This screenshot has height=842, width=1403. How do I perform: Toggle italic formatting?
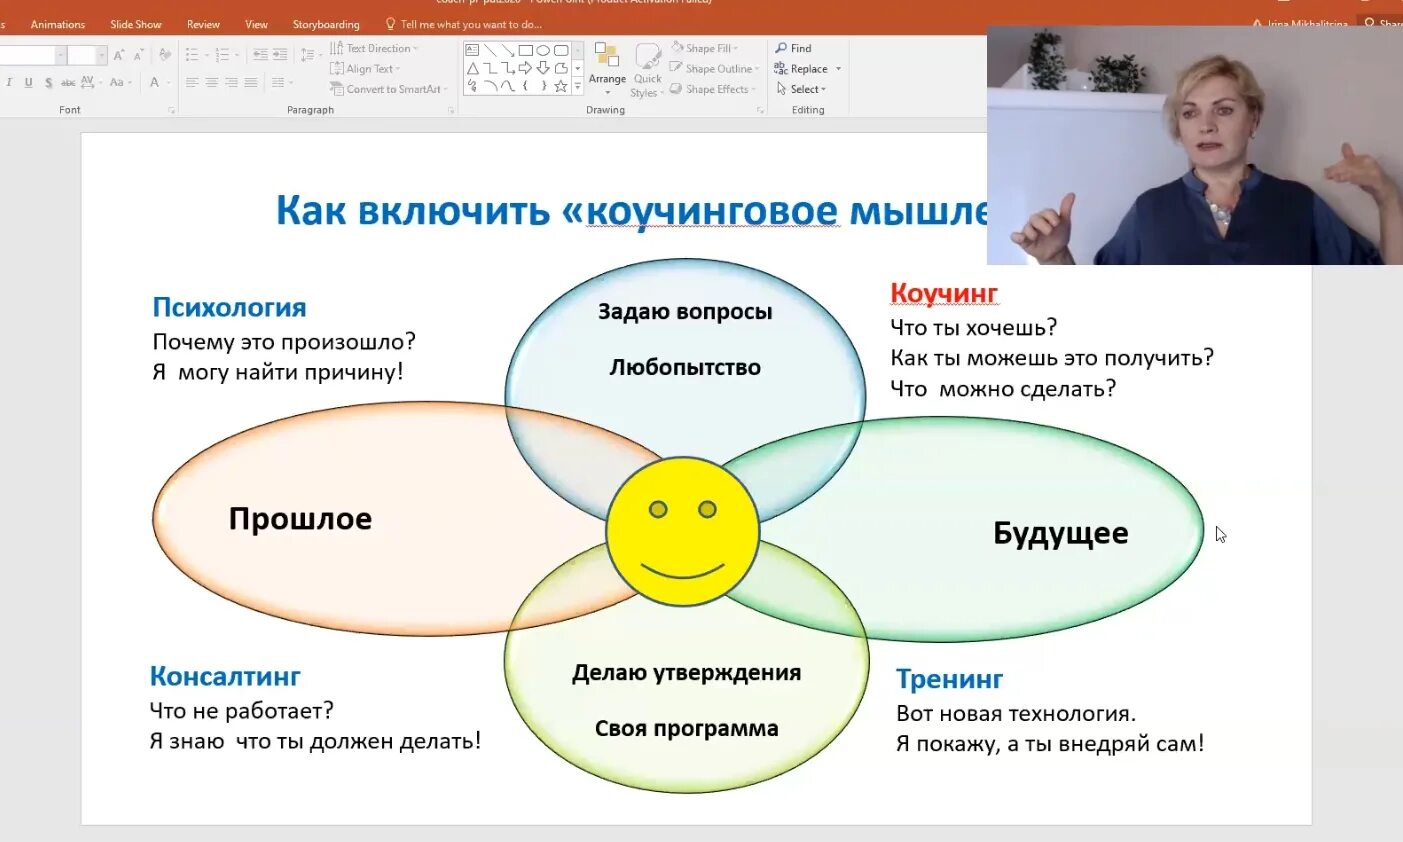click(9, 82)
